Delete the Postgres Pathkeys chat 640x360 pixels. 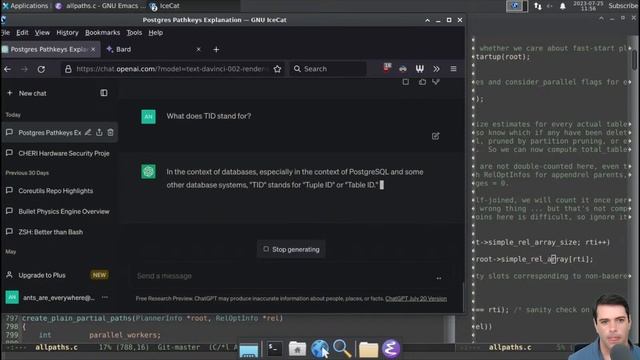coord(110,132)
